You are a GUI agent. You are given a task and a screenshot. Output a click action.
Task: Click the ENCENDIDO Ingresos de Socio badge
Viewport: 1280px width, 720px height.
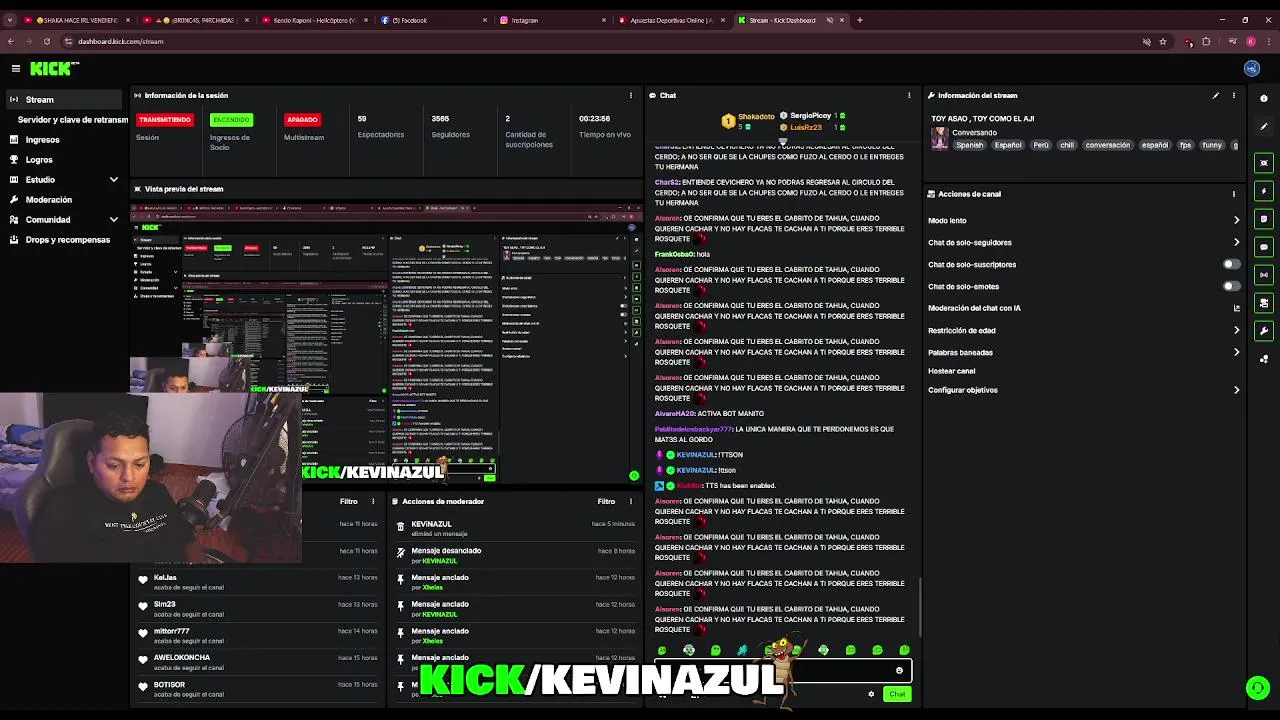tap(231, 119)
